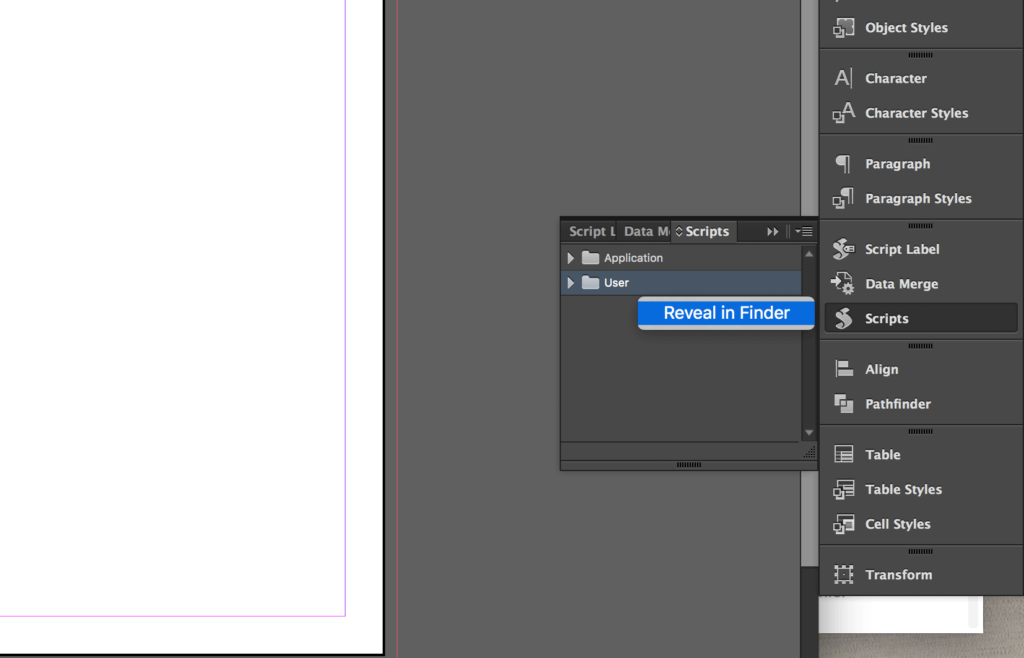Click the down arrow on Scripts panel scrollbar

pos(808,433)
